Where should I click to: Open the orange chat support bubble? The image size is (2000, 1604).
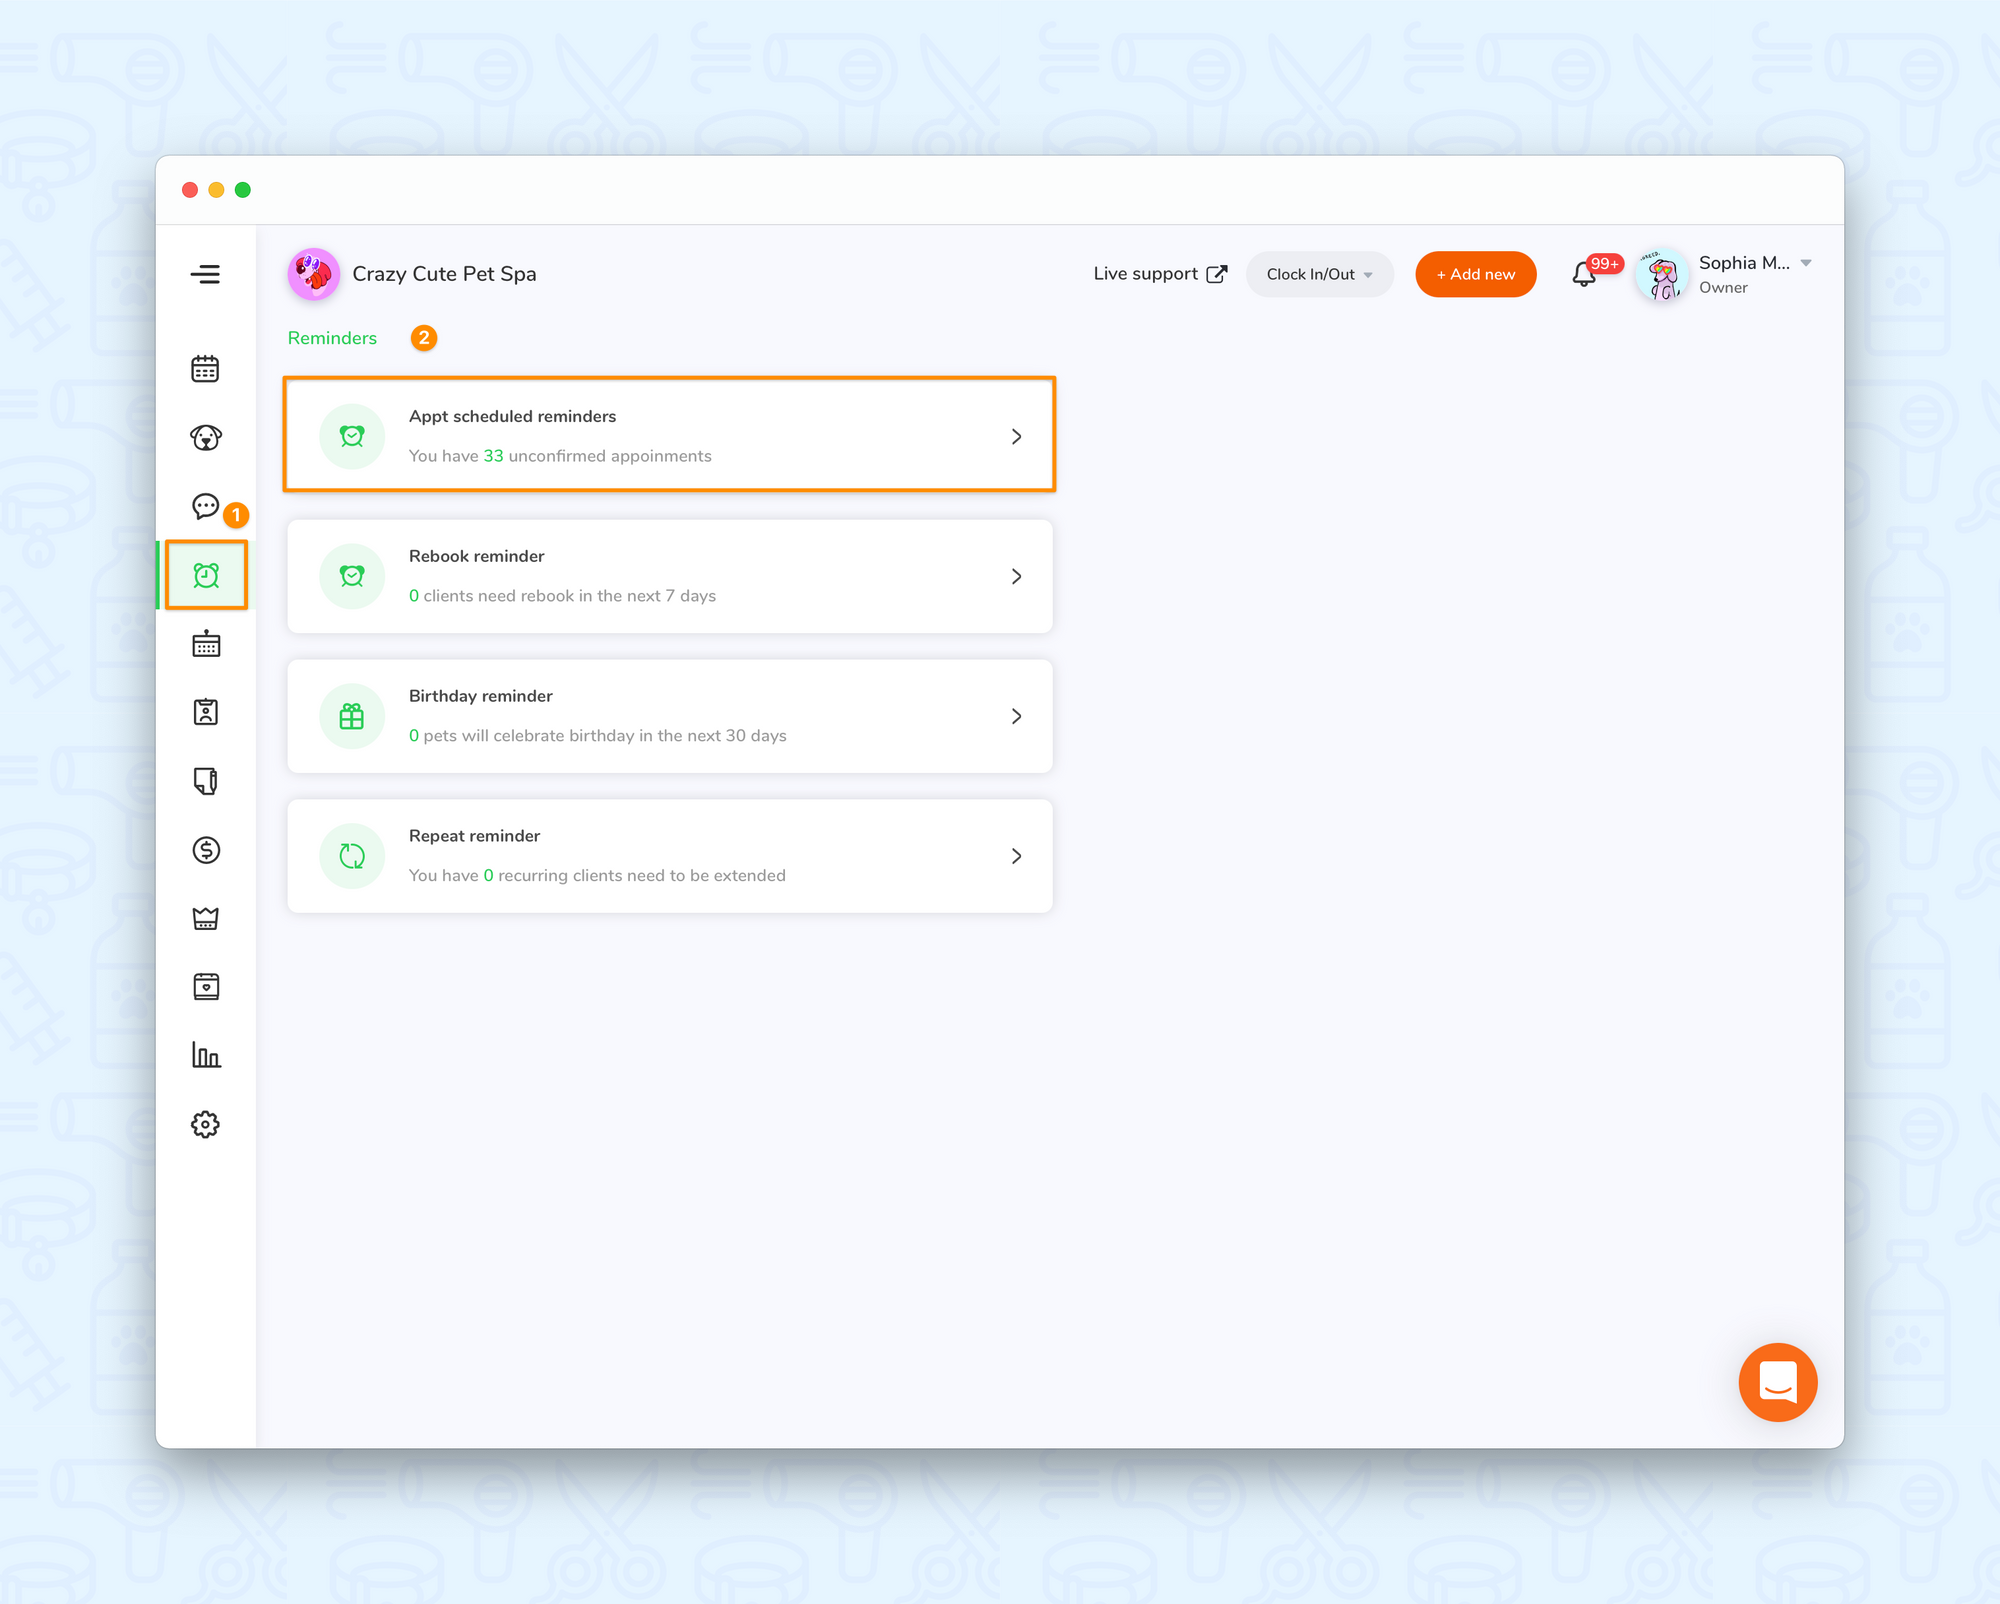[x=1777, y=1382]
